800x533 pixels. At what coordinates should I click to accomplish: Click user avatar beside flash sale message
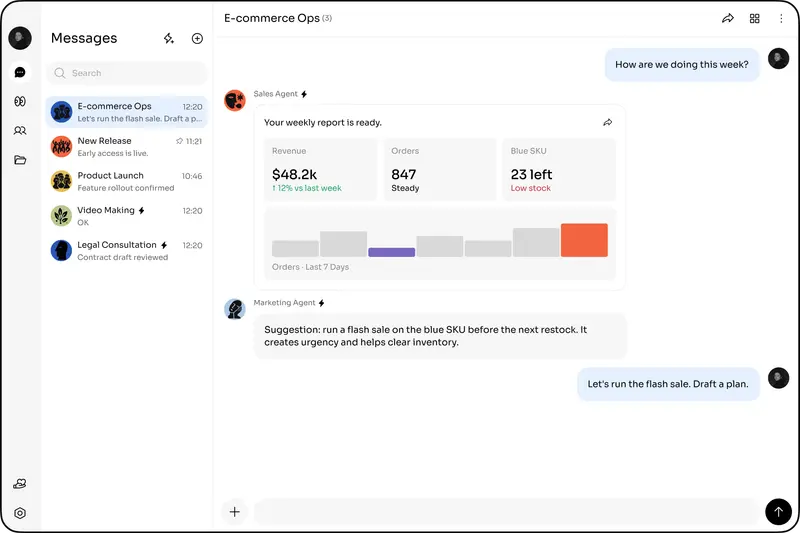click(779, 378)
